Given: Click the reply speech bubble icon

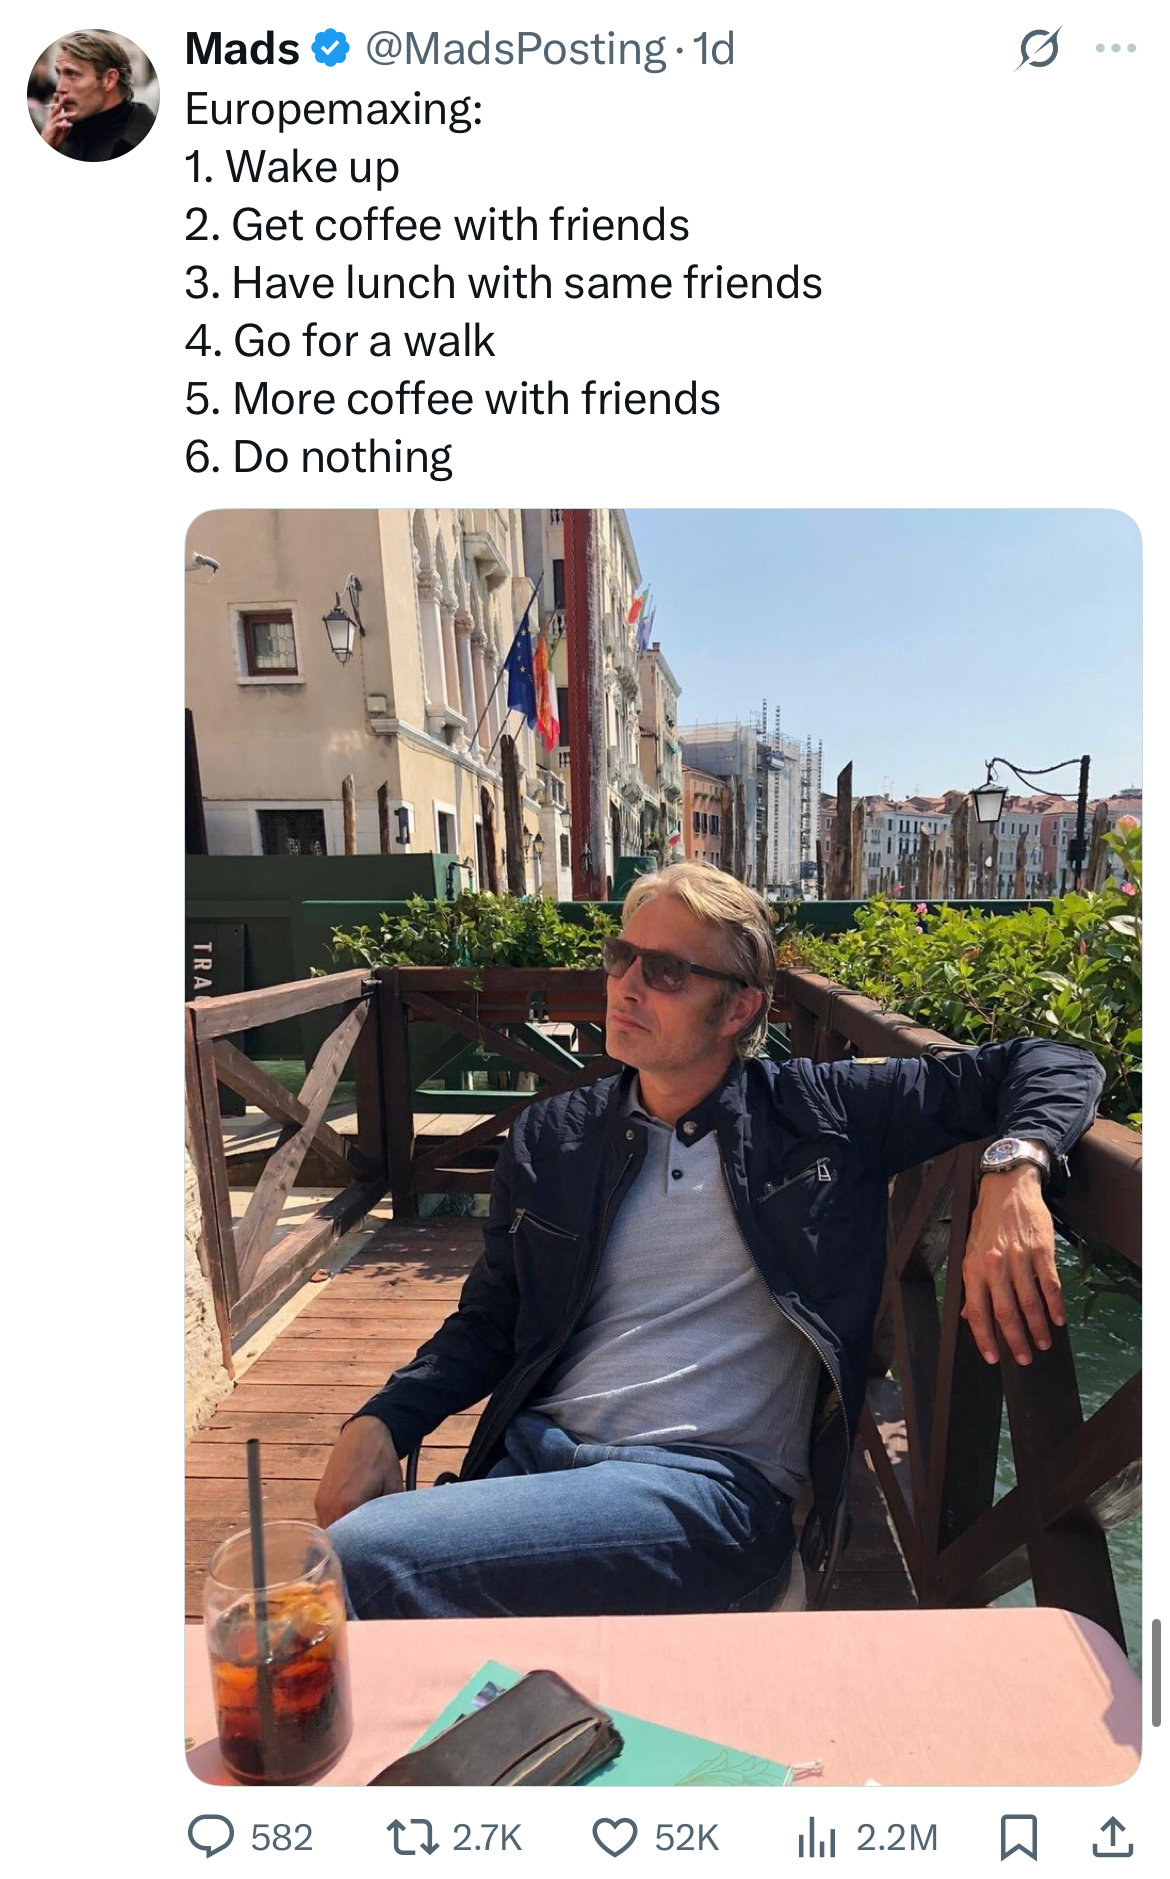Looking at the screenshot, I should (x=211, y=1837).
